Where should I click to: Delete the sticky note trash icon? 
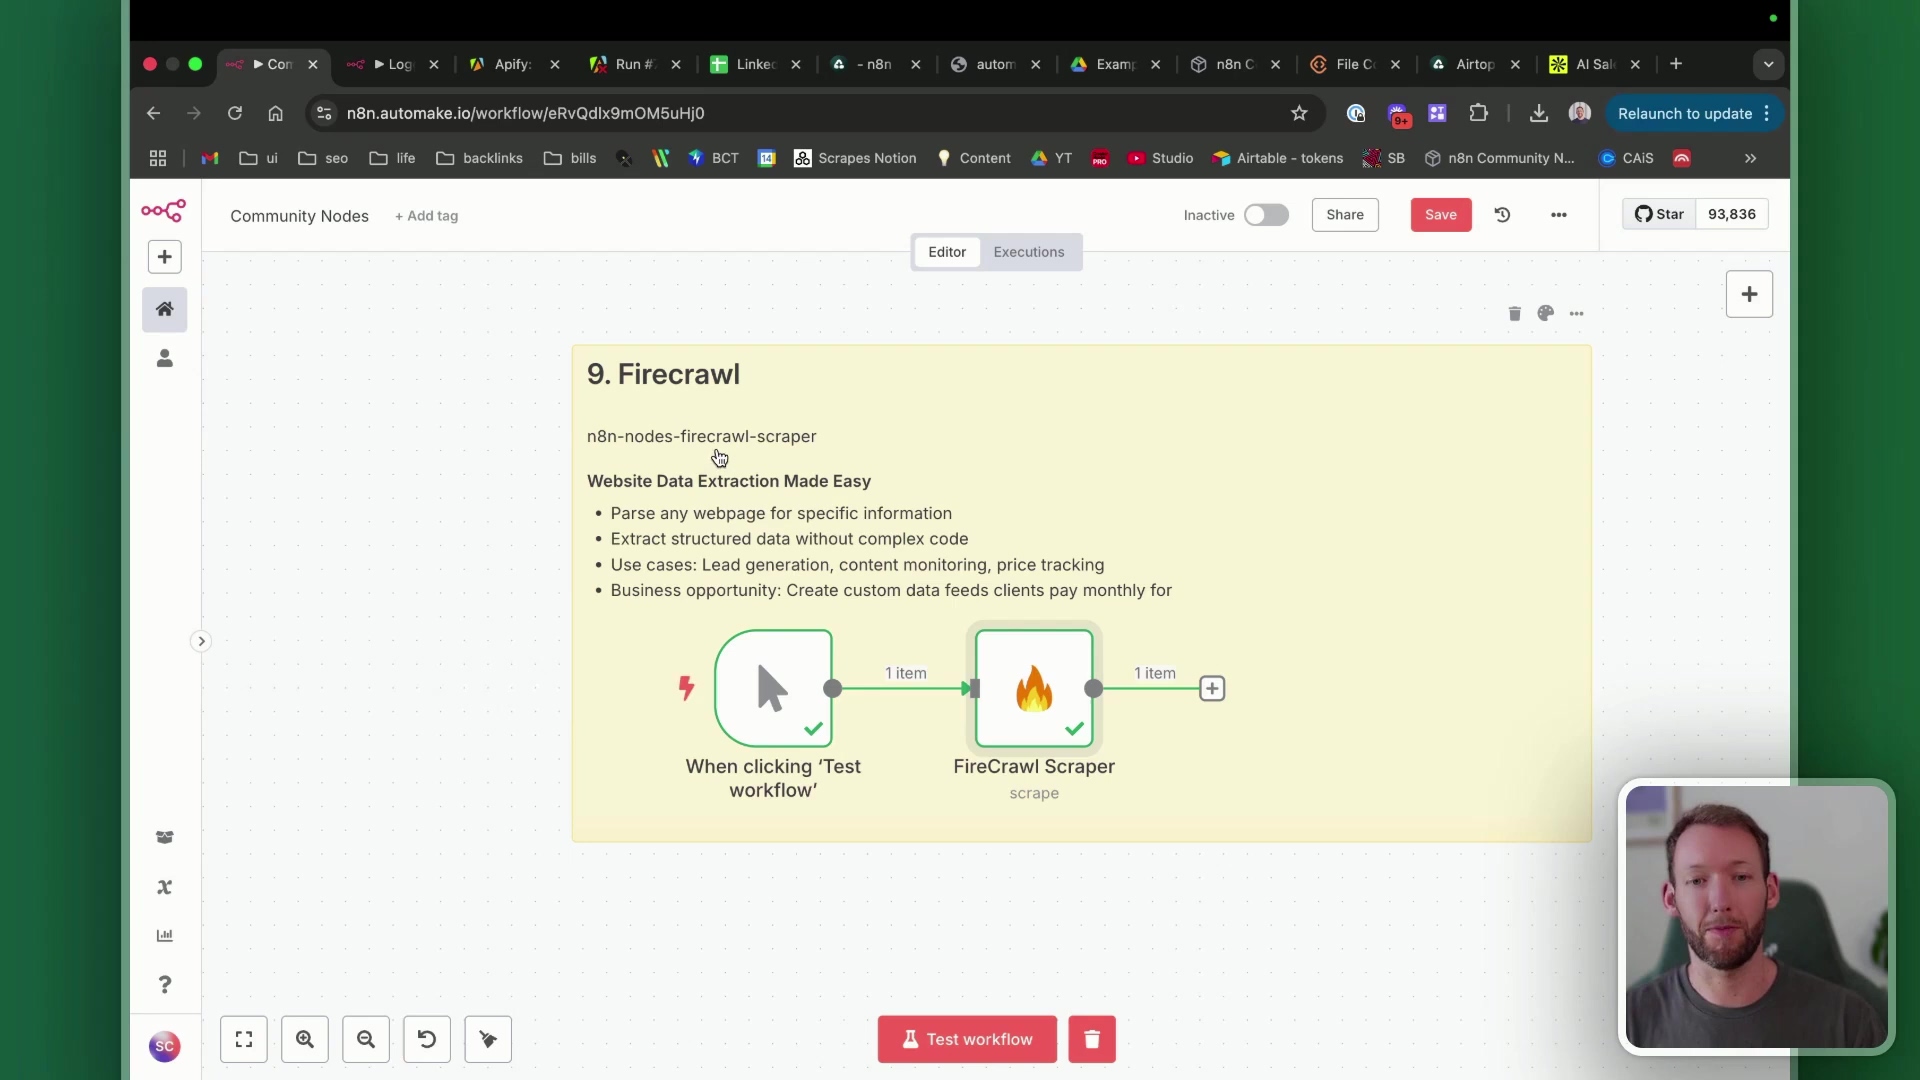pos(1514,314)
